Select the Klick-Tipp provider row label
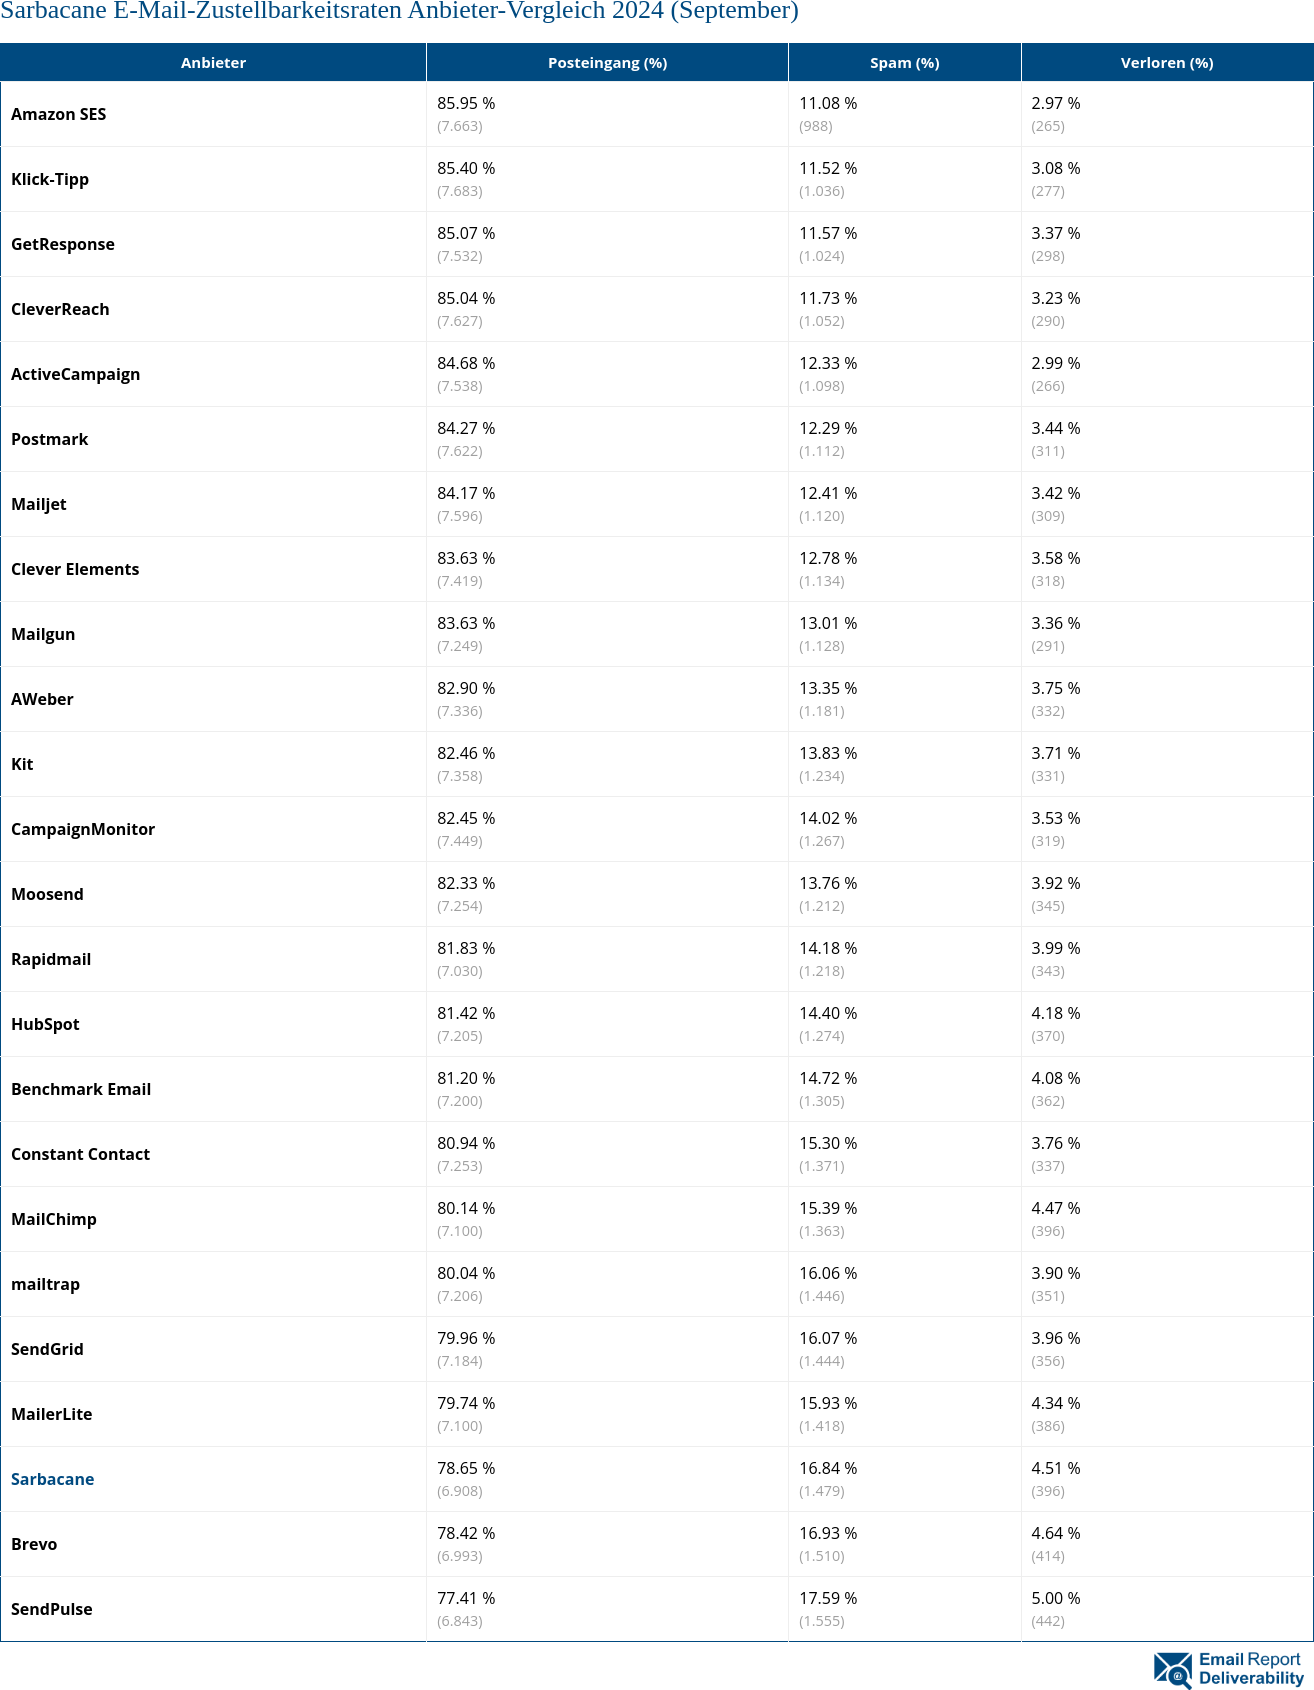Screen dimensions: 1314x1690 coord(50,179)
